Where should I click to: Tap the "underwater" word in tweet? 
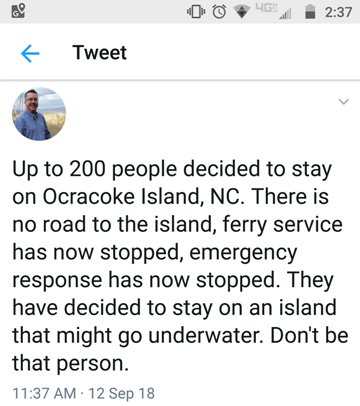coord(206,335)
